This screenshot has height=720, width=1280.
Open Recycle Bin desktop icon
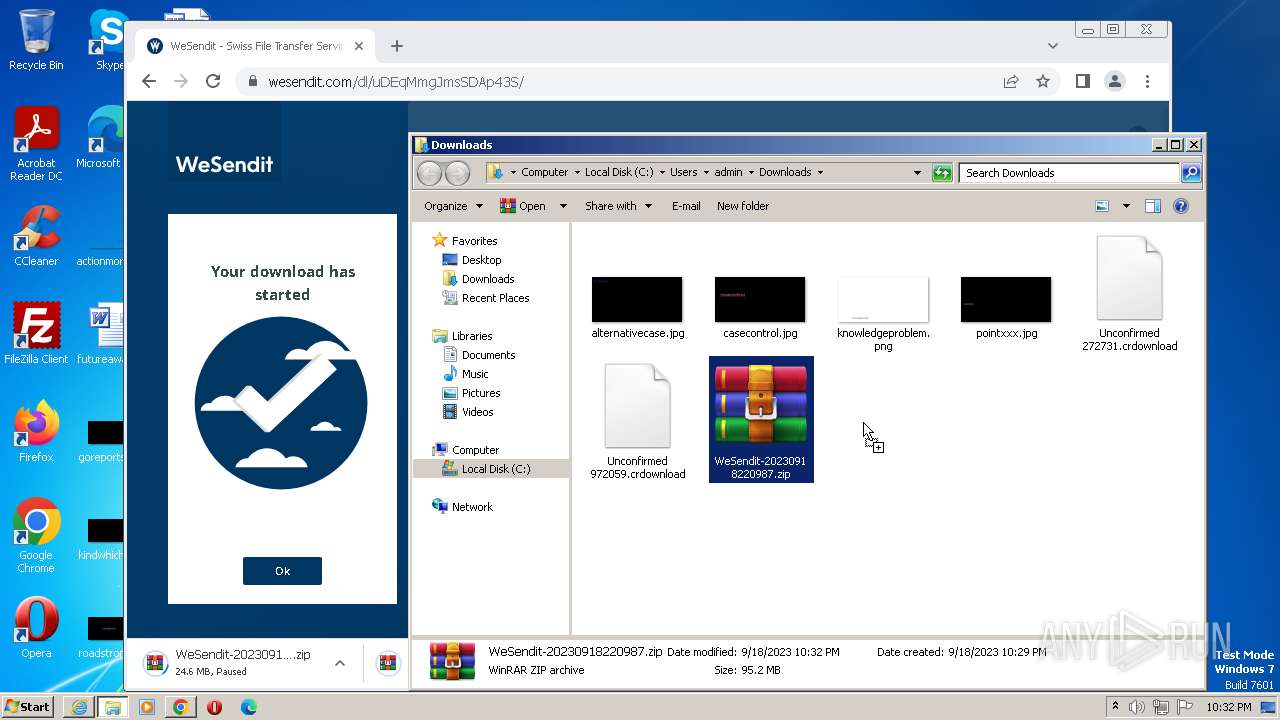tap(36, 40)
